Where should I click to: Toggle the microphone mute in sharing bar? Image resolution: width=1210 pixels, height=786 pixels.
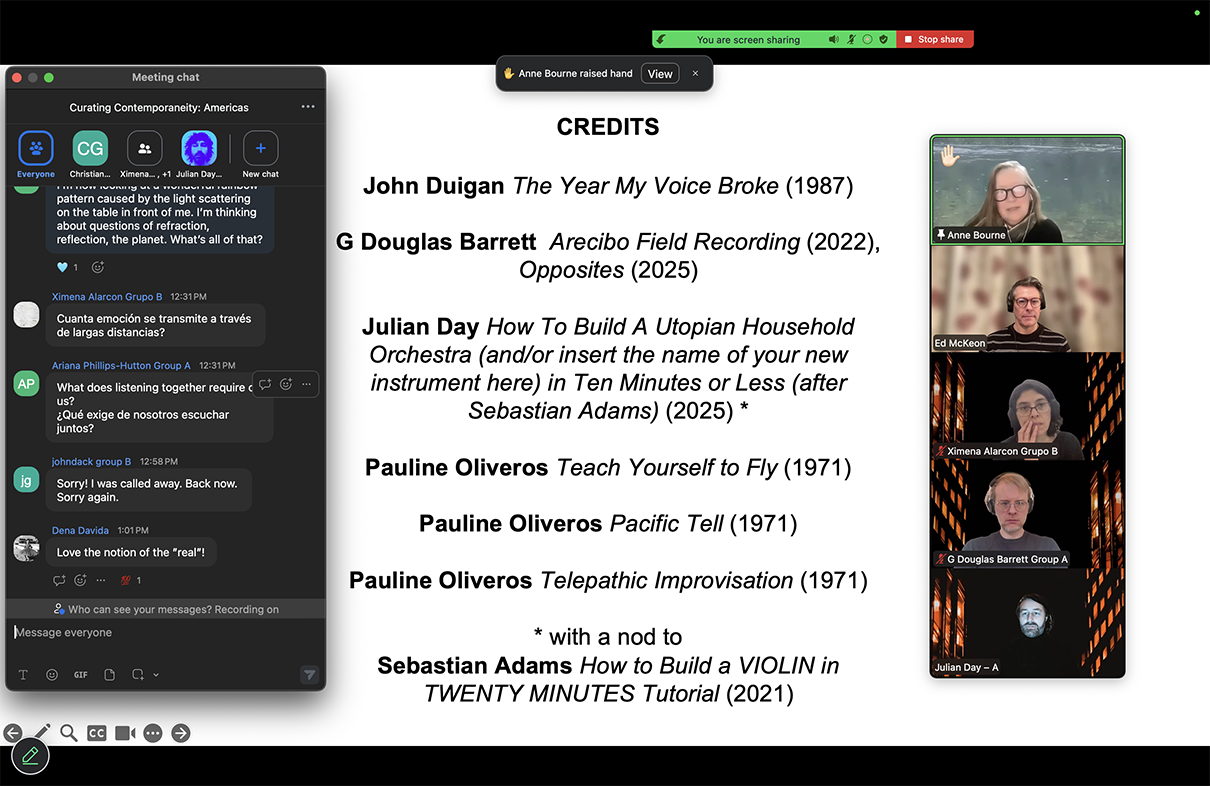tap(851, 40)
